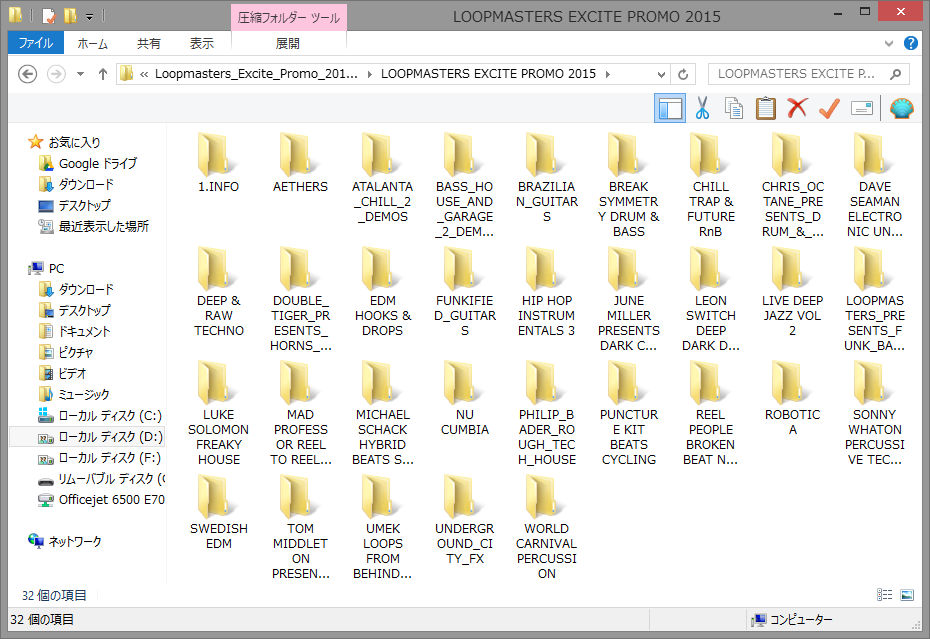
Task: Click the orange checkmark icon
Action: (829, 109)
